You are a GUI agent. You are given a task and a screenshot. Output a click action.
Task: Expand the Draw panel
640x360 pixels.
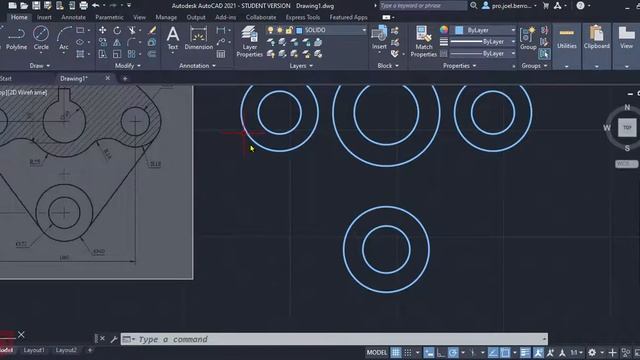point(40,65)
